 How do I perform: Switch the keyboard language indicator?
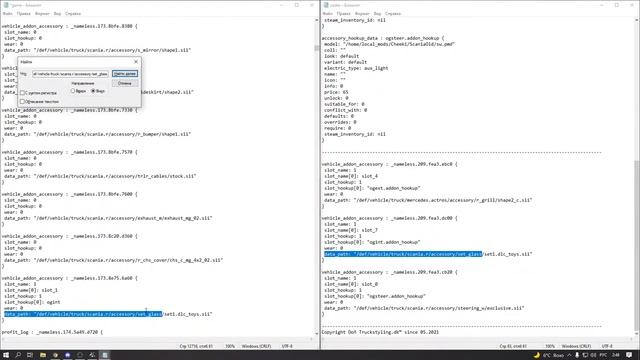click(603, 355)
